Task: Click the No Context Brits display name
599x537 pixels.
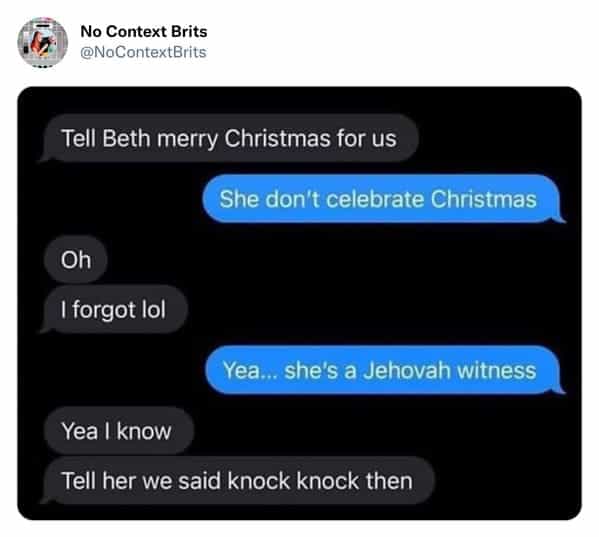Action: point(144,31)
